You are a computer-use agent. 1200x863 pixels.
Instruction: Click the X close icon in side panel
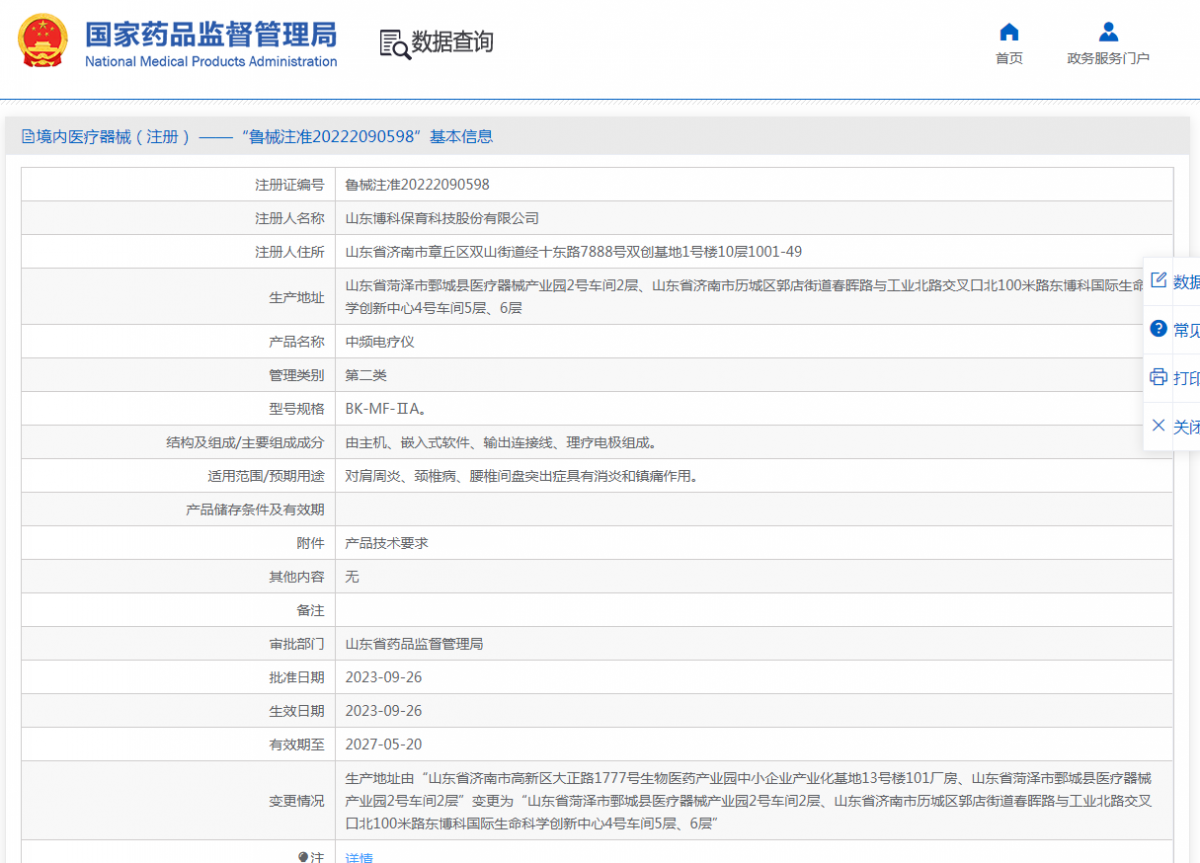[1160, 427]
